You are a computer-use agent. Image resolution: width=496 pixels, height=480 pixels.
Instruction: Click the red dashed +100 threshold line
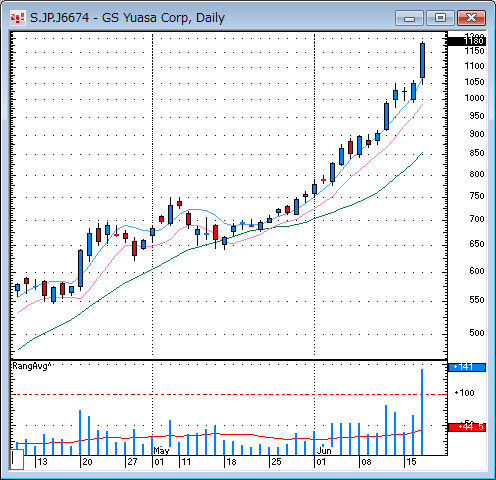click(229, 394)
